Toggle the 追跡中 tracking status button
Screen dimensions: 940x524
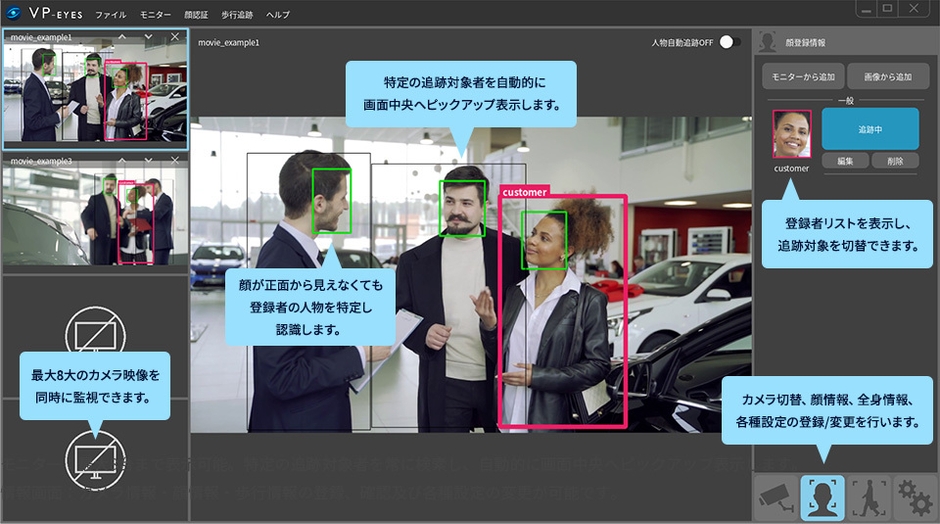pyautogui.click(x=869, y=130)
